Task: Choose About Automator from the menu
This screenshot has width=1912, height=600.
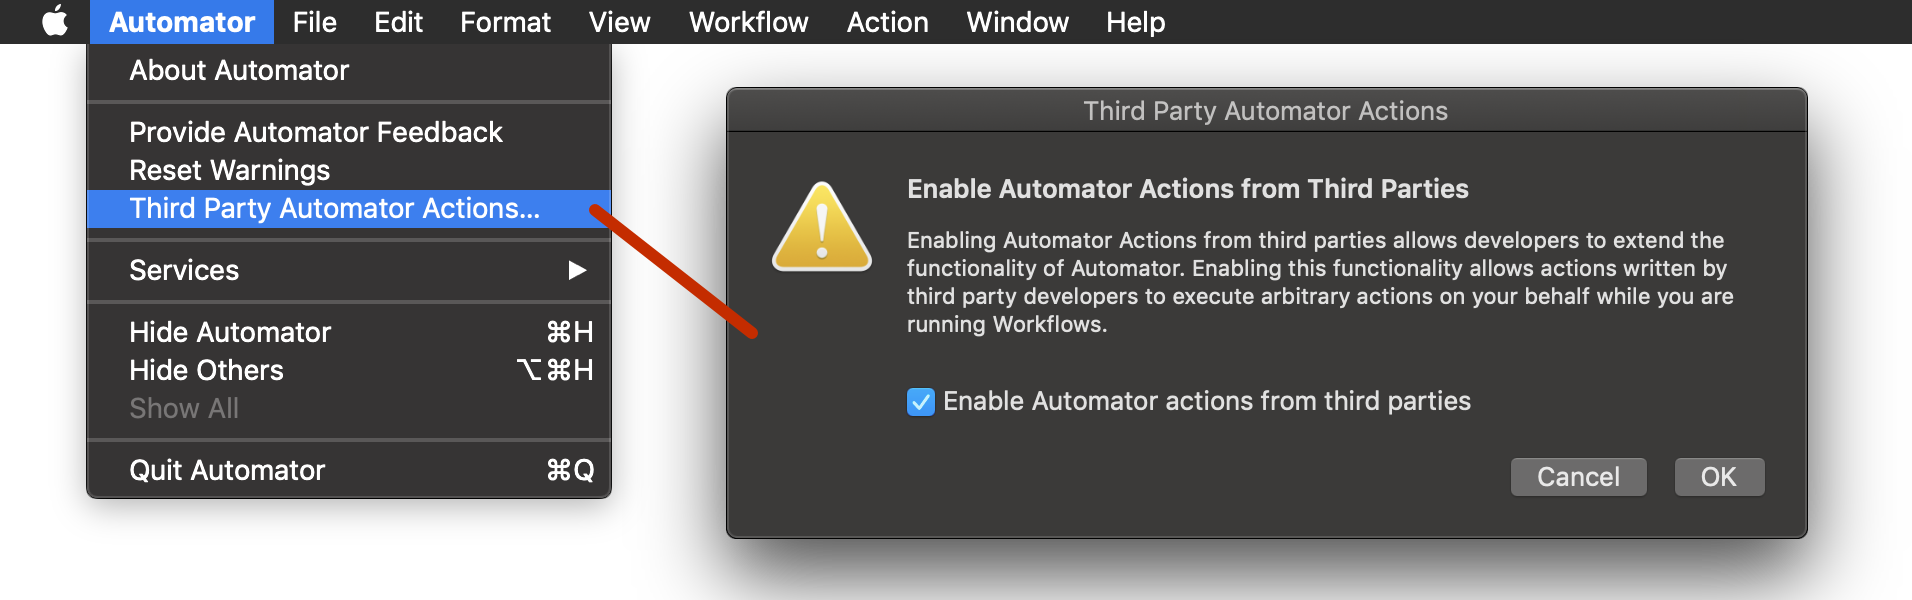Action: click(x=238, y=70)
